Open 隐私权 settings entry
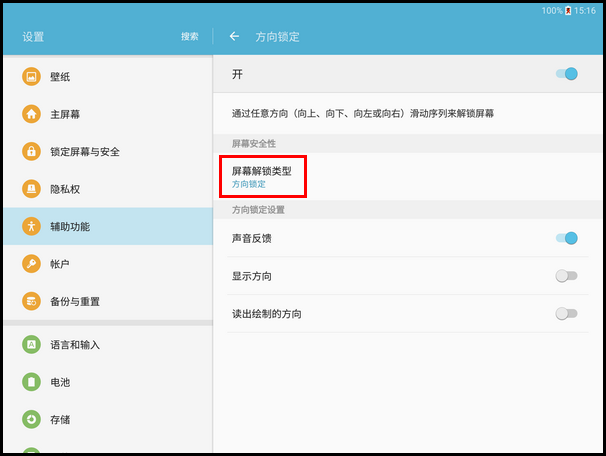 coord(108,189)
